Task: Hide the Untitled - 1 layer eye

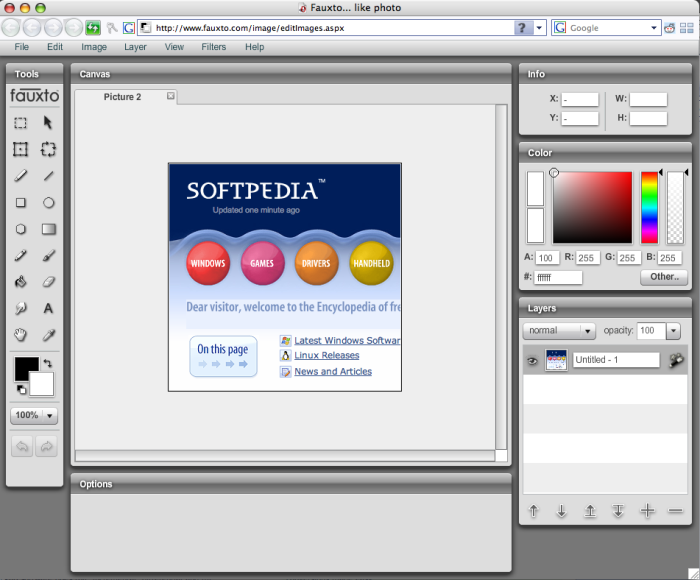Action: pyautogui.click(x=532, y=360)
